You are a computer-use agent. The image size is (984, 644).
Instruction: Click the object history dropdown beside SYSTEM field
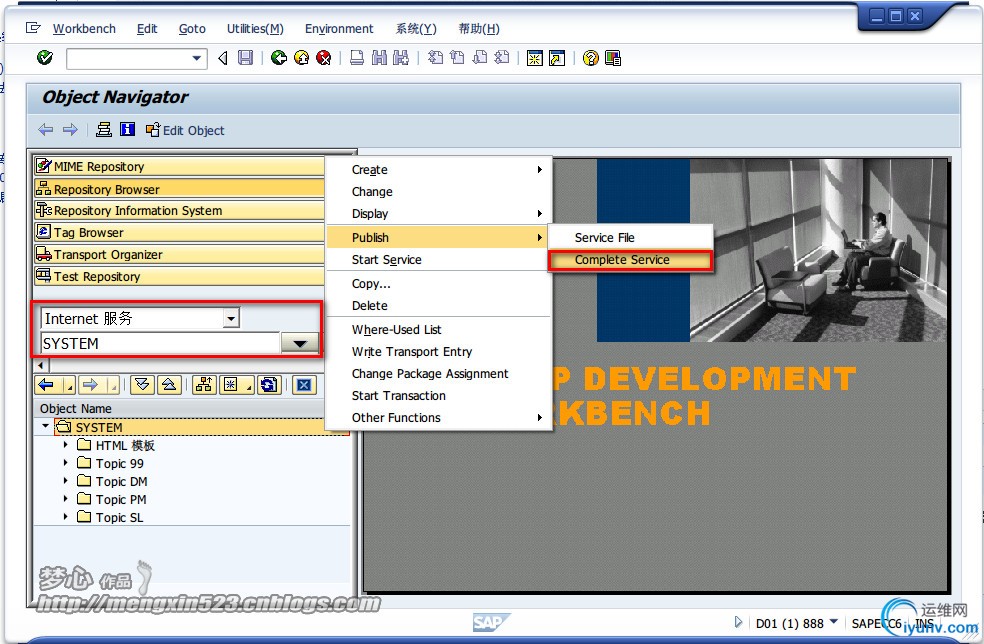[299, 343]
